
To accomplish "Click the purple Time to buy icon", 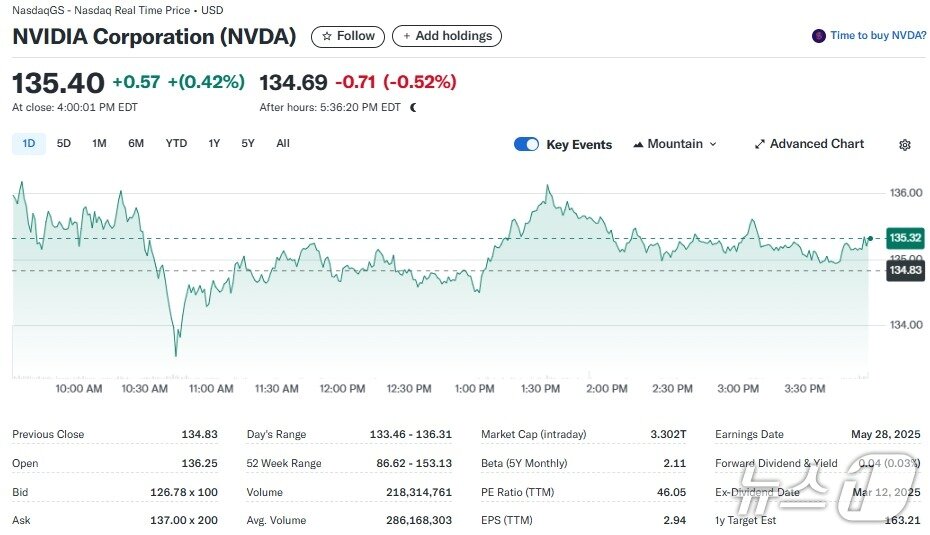I will tap(819, 36).
